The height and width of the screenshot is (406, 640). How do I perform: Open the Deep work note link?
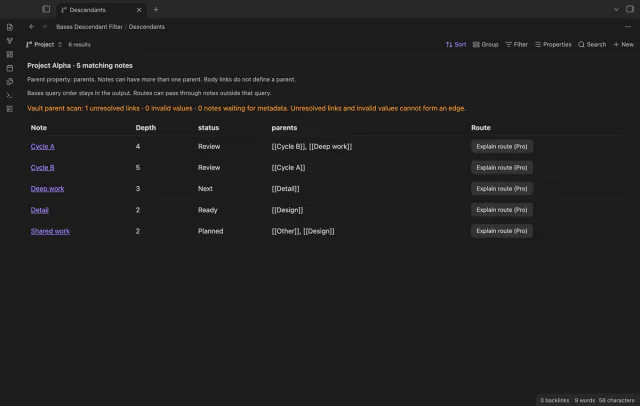[x=47, y=189]
